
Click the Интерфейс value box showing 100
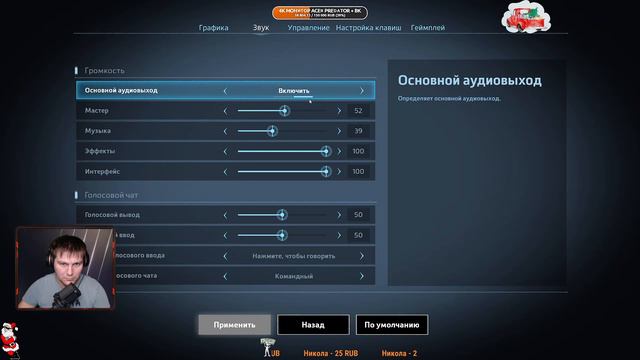(358, 172)
